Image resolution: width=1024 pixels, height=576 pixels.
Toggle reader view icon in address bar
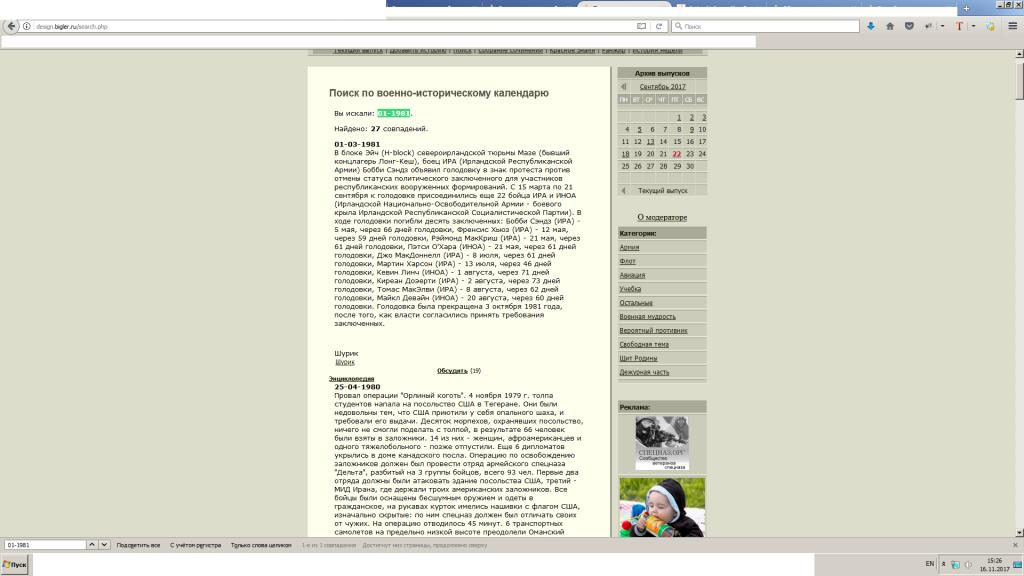pyautogui.click(x=642, y=26)
